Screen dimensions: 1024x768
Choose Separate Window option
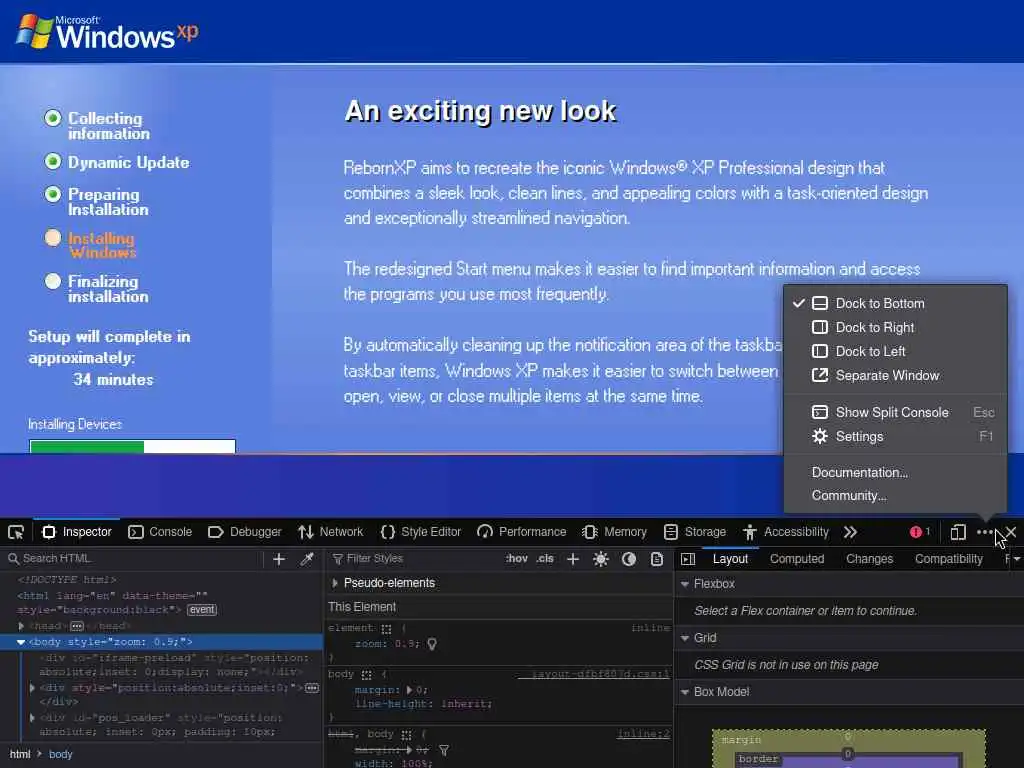click(895, 376)
